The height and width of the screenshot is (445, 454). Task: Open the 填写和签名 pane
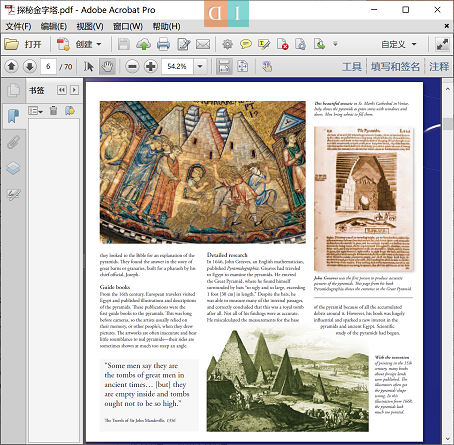coord(395,67)
